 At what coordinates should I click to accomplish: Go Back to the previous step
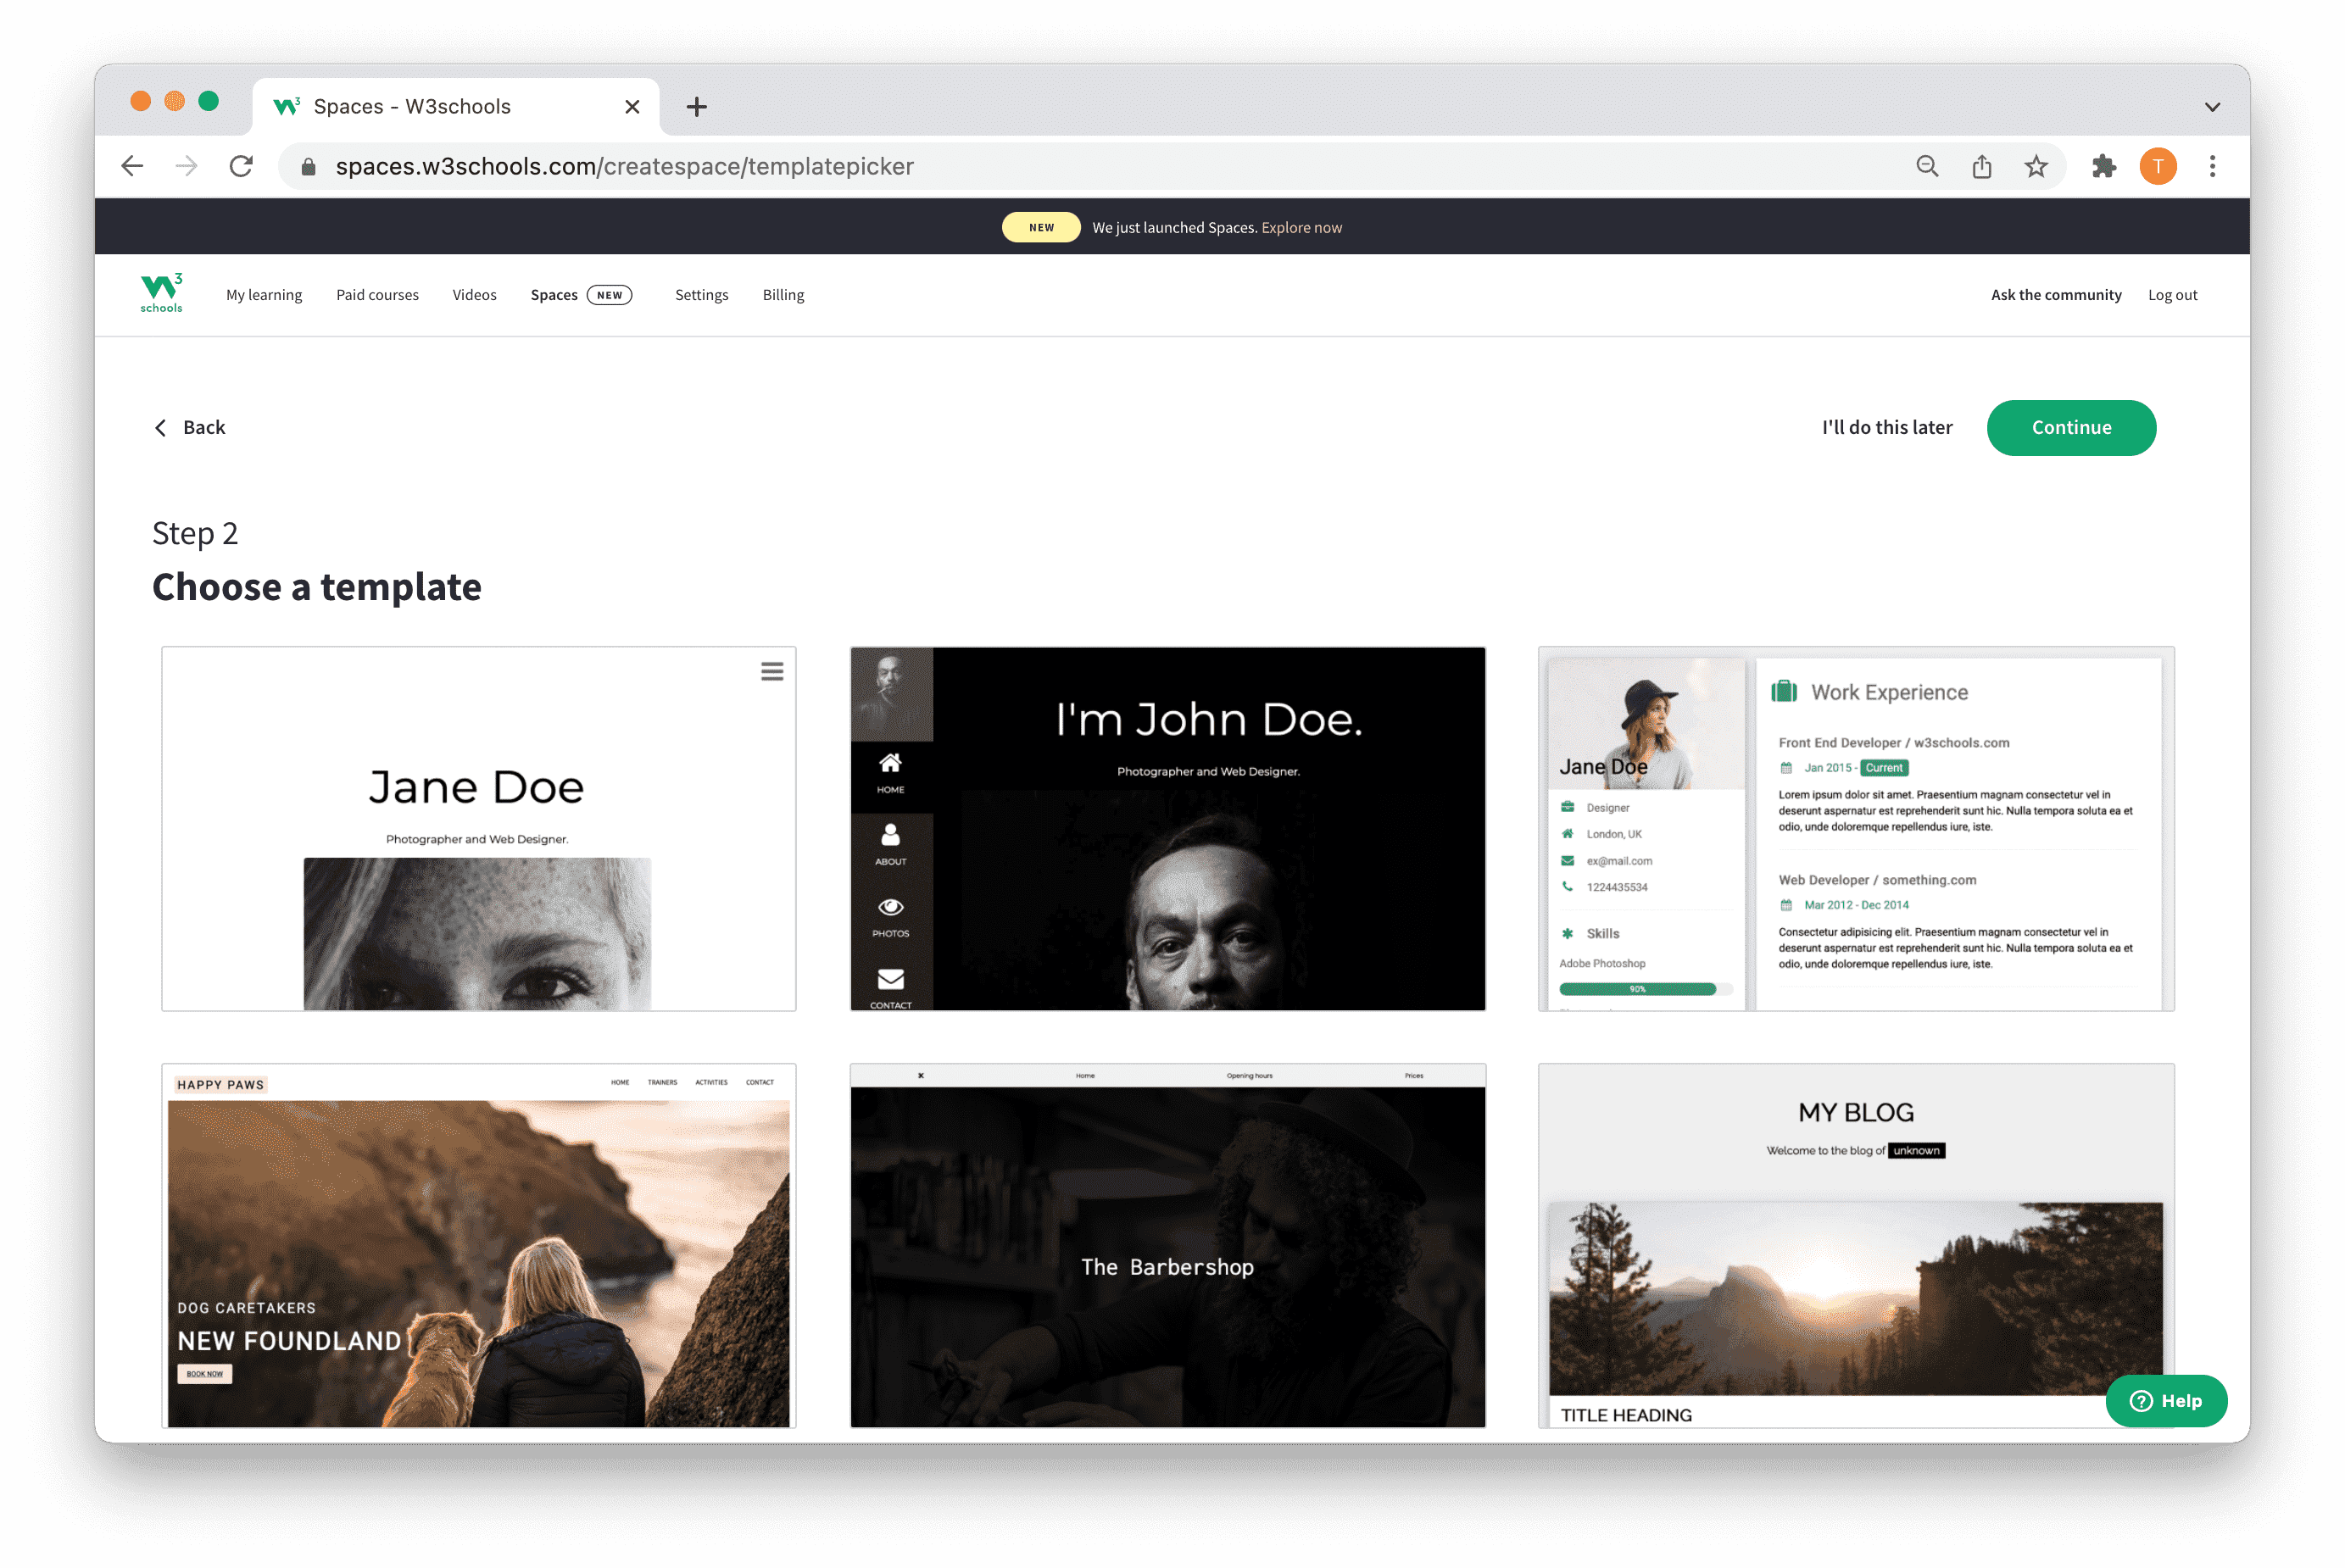pyautogui.click(x=190, y=427)
